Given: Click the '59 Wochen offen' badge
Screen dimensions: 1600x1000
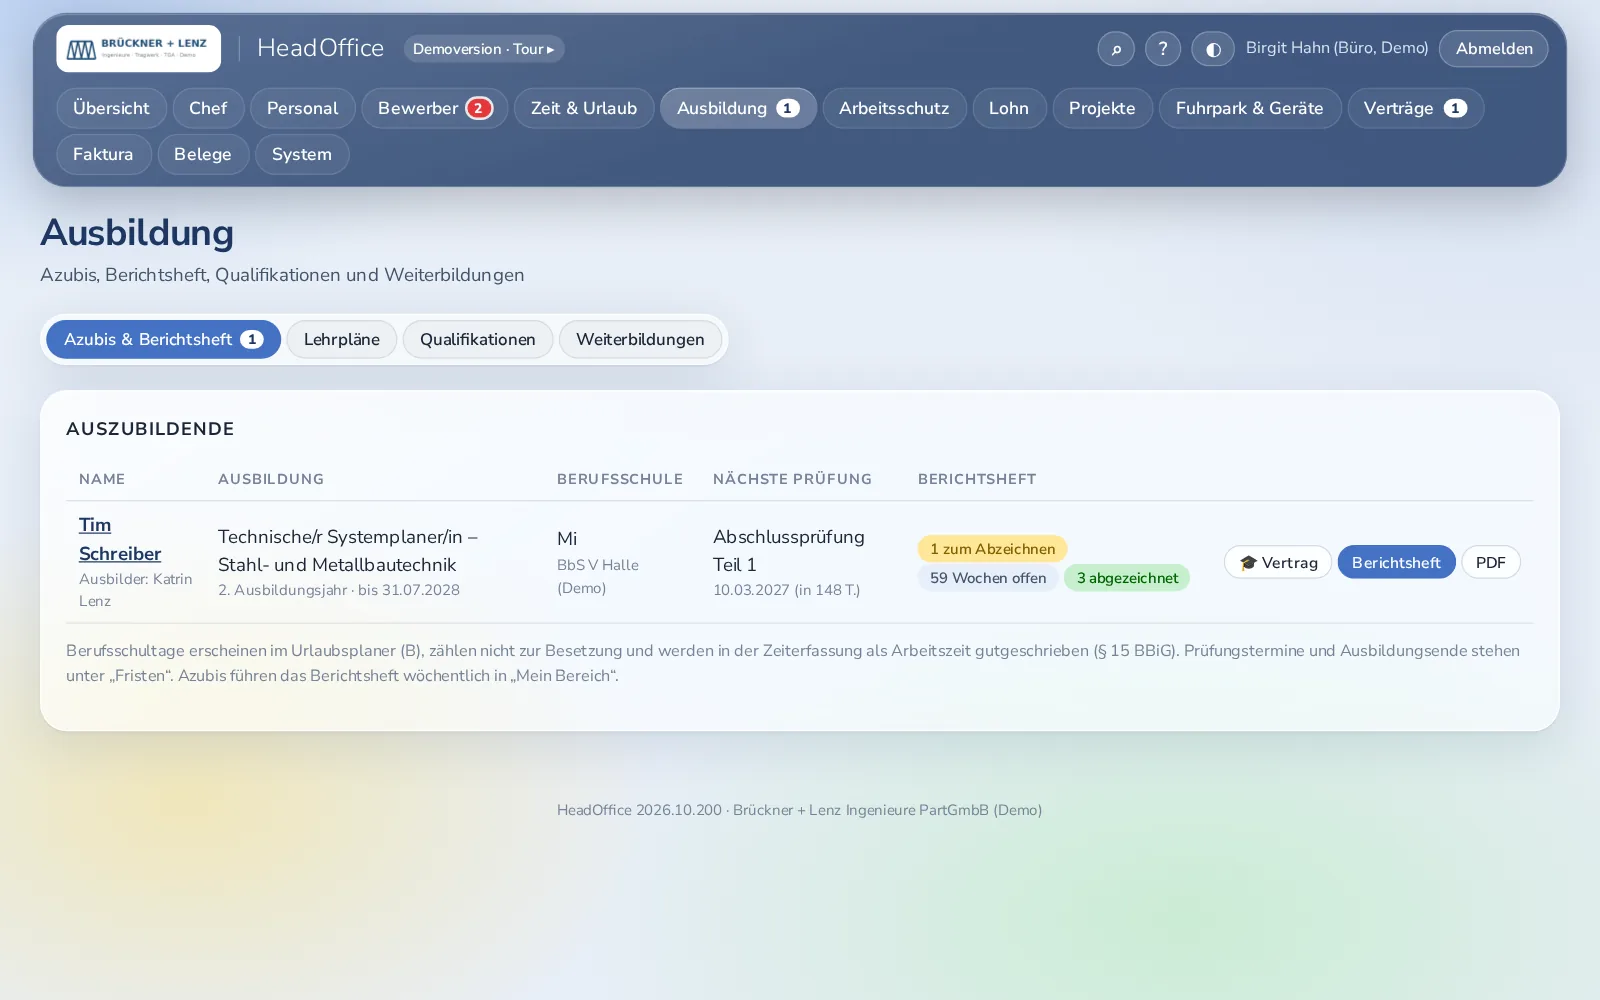Looking at the screenshot, I should point(988,578).
